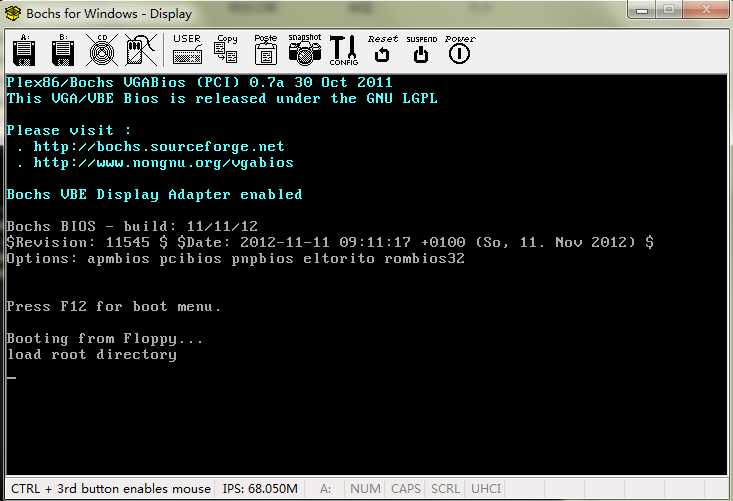This screenshot has height=501, width=733.
Task: Click the CAPS status indicator
Action: click(406, 489)
